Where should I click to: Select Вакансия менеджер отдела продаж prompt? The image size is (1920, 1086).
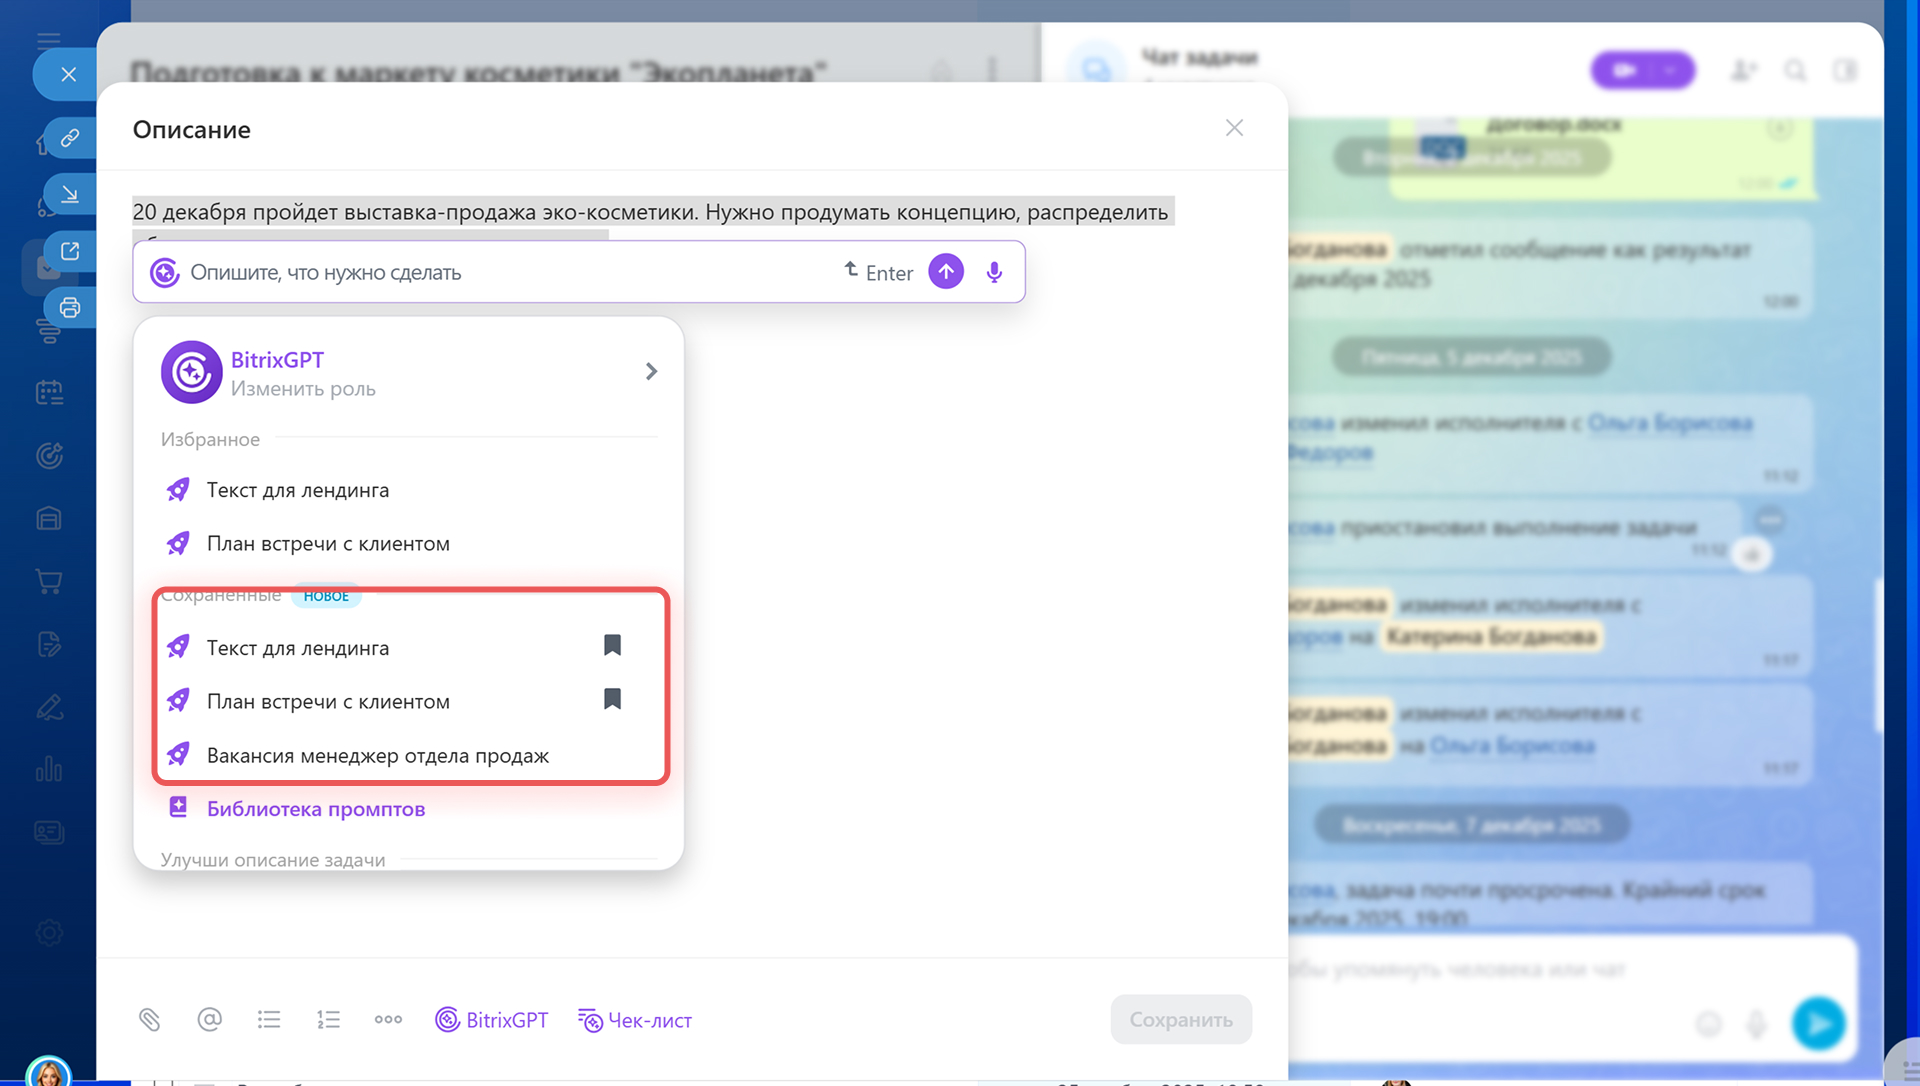point(377,756)
